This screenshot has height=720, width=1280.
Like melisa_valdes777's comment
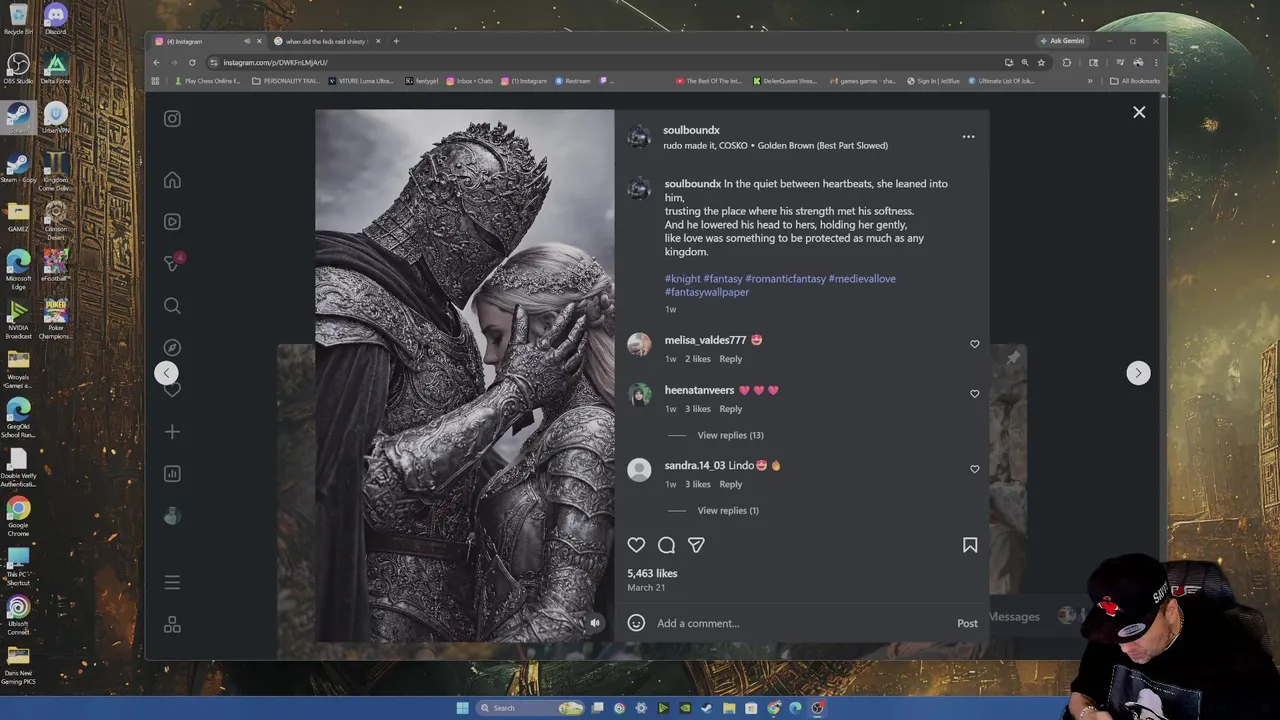tap(975, 344)
